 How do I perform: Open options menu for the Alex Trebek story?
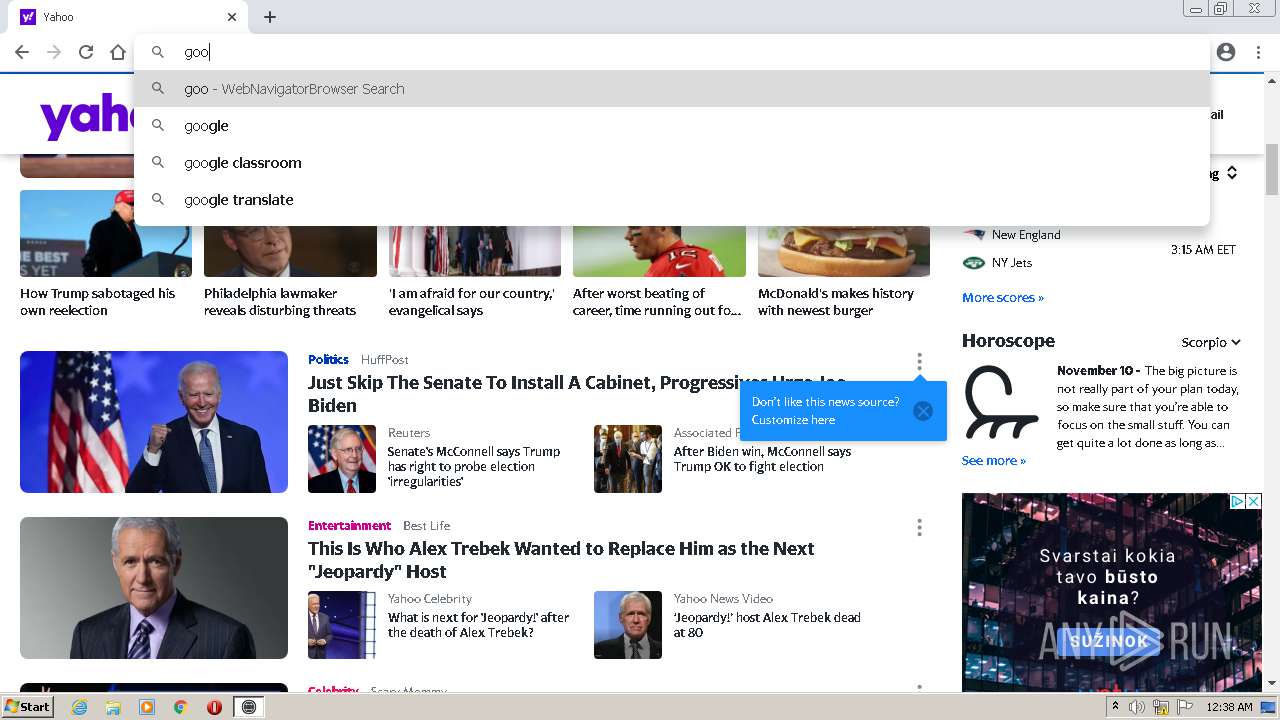click(919, 527)
